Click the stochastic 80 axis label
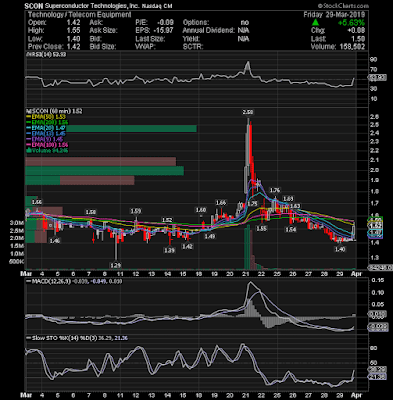The width and height of the screenshot is (393, 400). coord(375,348)
